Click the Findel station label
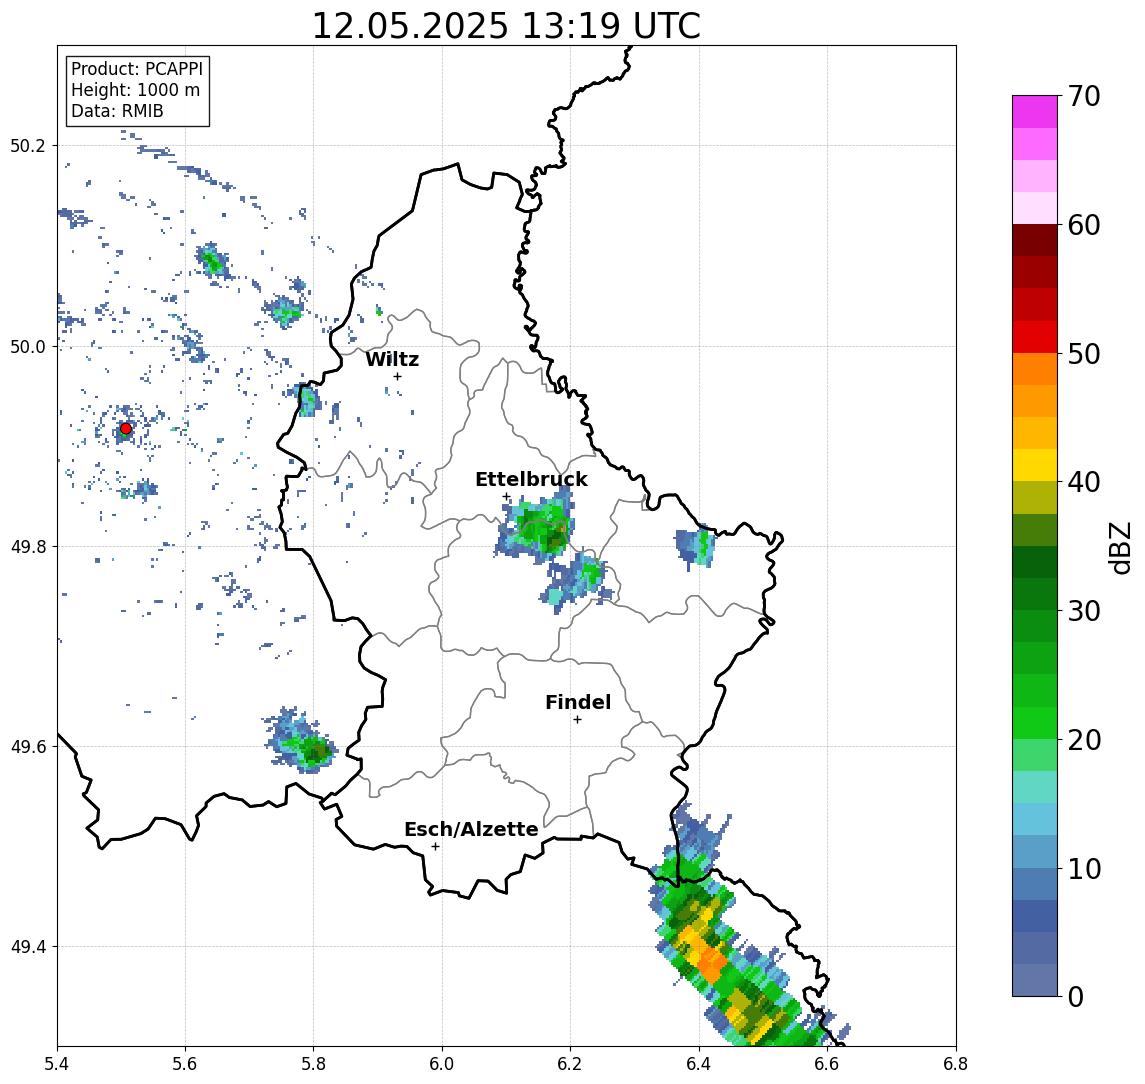Screen dimensions: 1145x1084 (x=578, y=702)
